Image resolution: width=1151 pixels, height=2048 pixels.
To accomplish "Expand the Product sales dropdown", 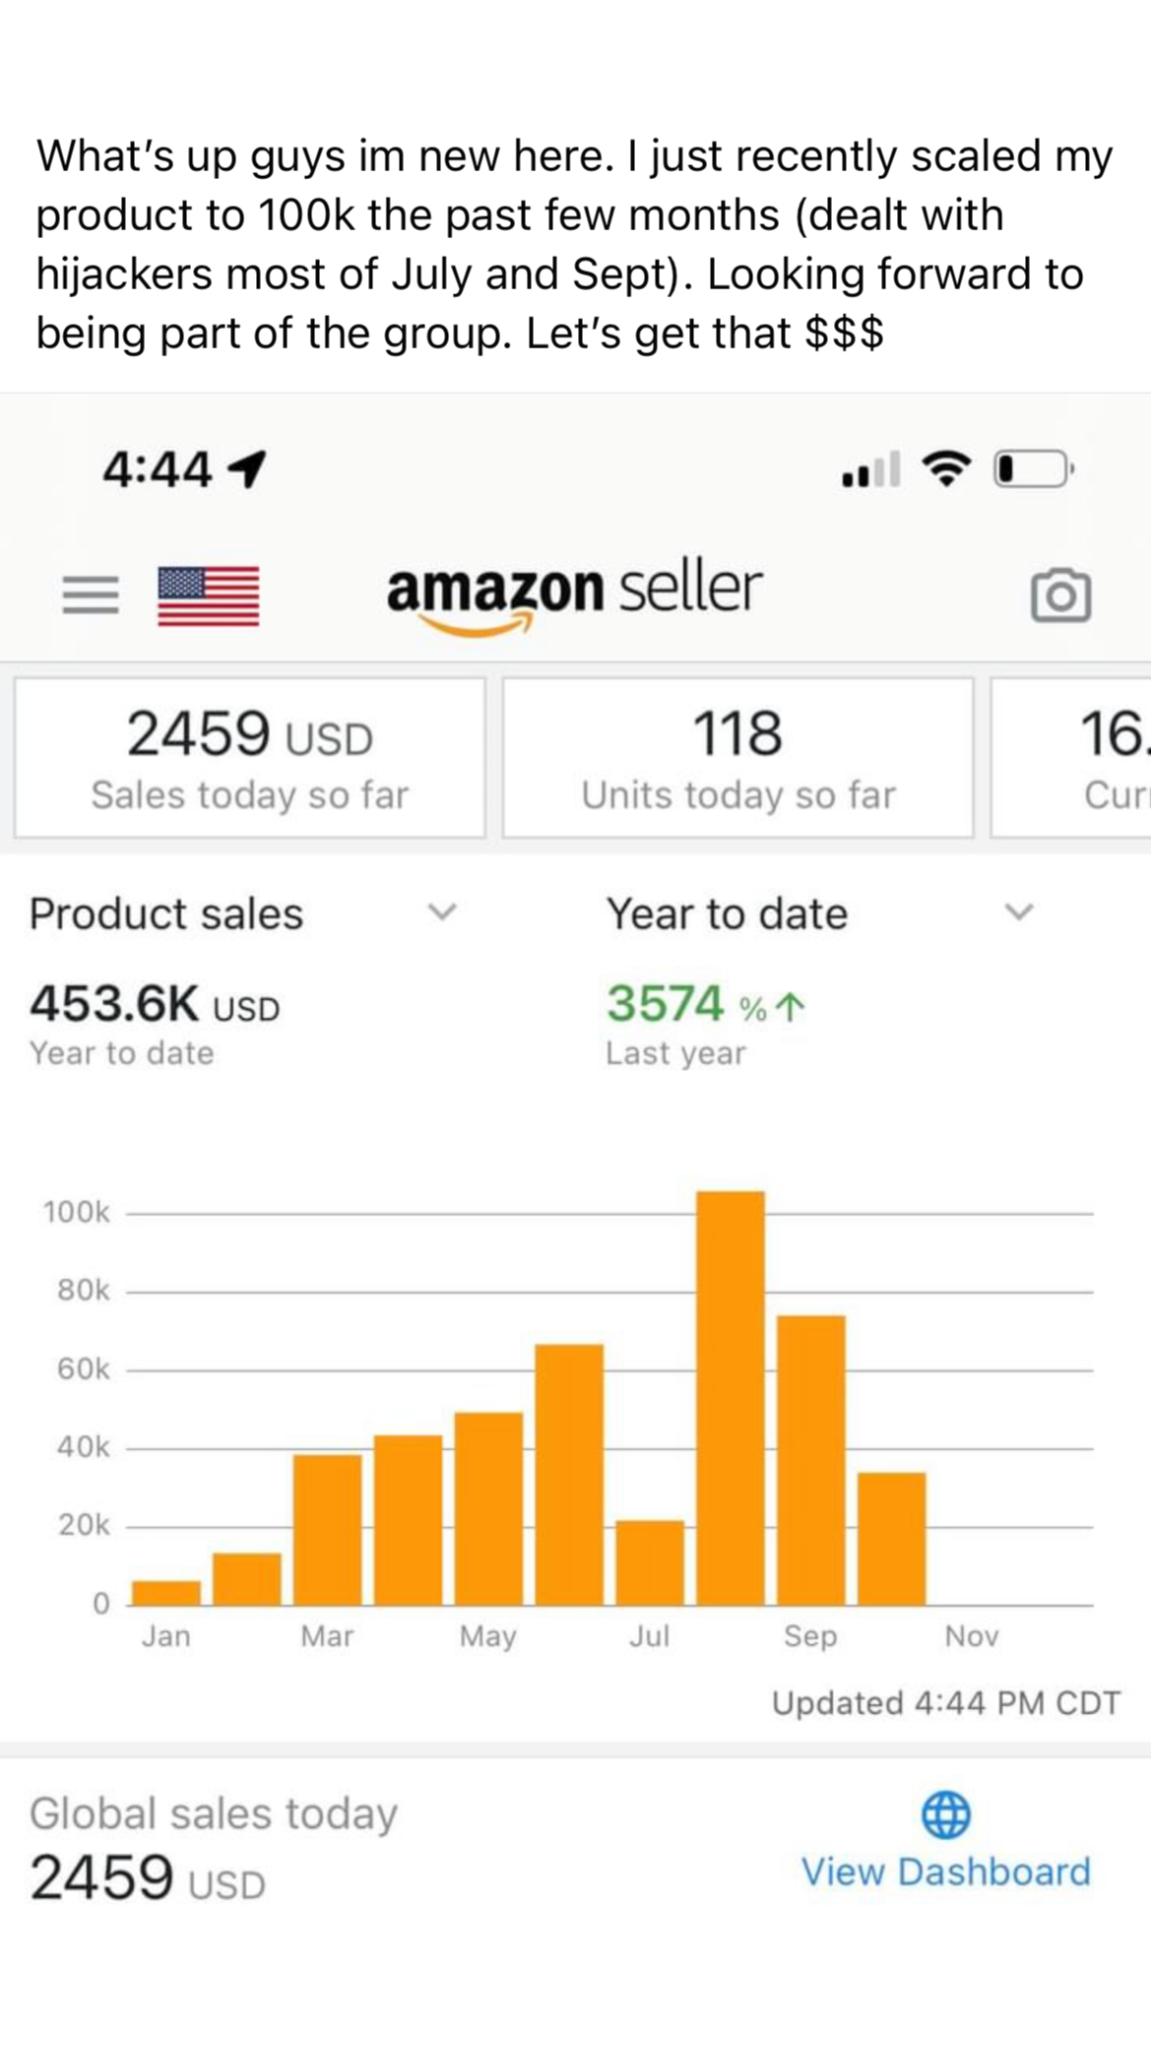I will point(441,912).
